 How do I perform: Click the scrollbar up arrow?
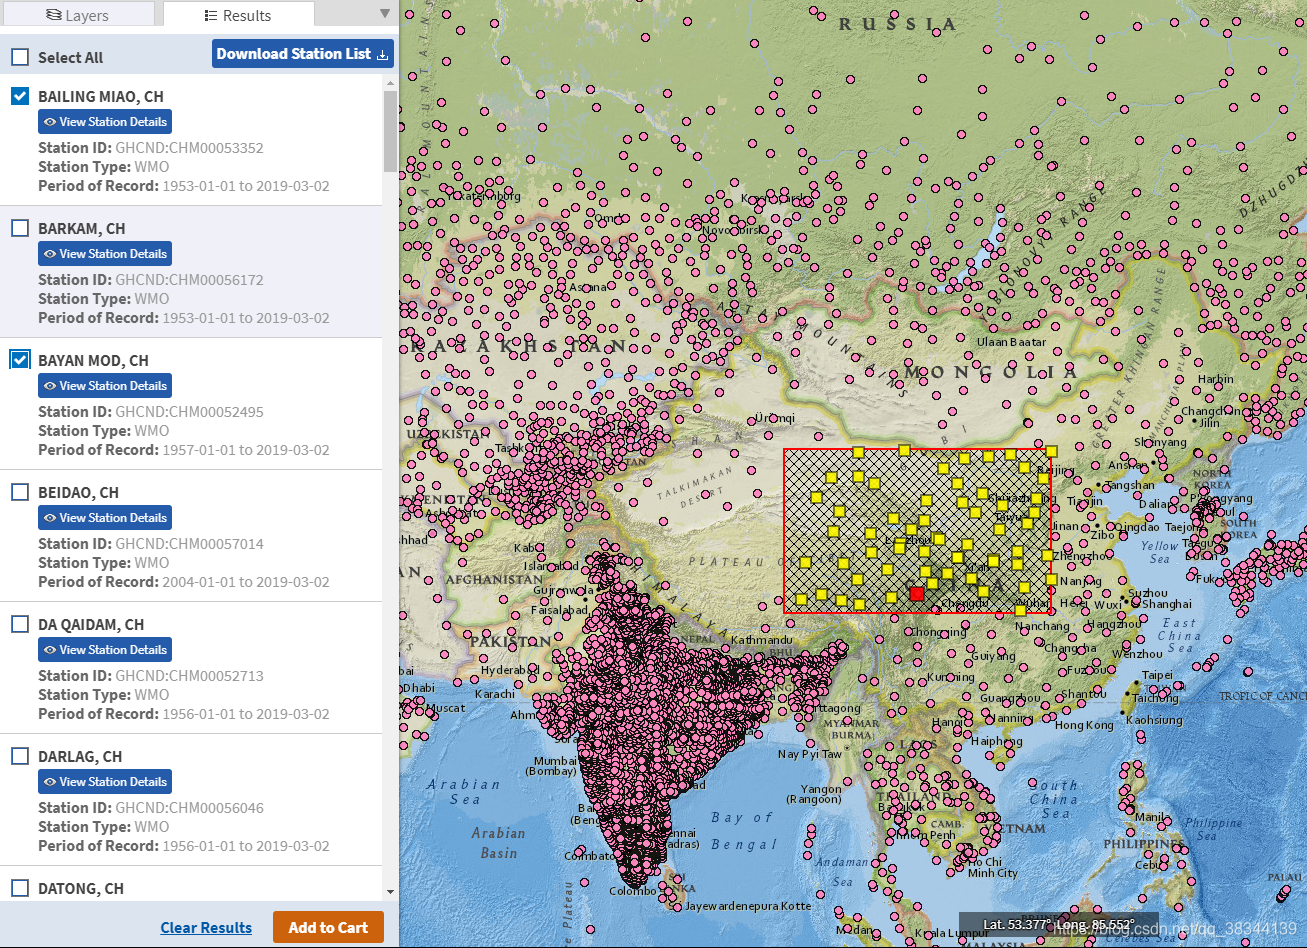pos(390,82)
